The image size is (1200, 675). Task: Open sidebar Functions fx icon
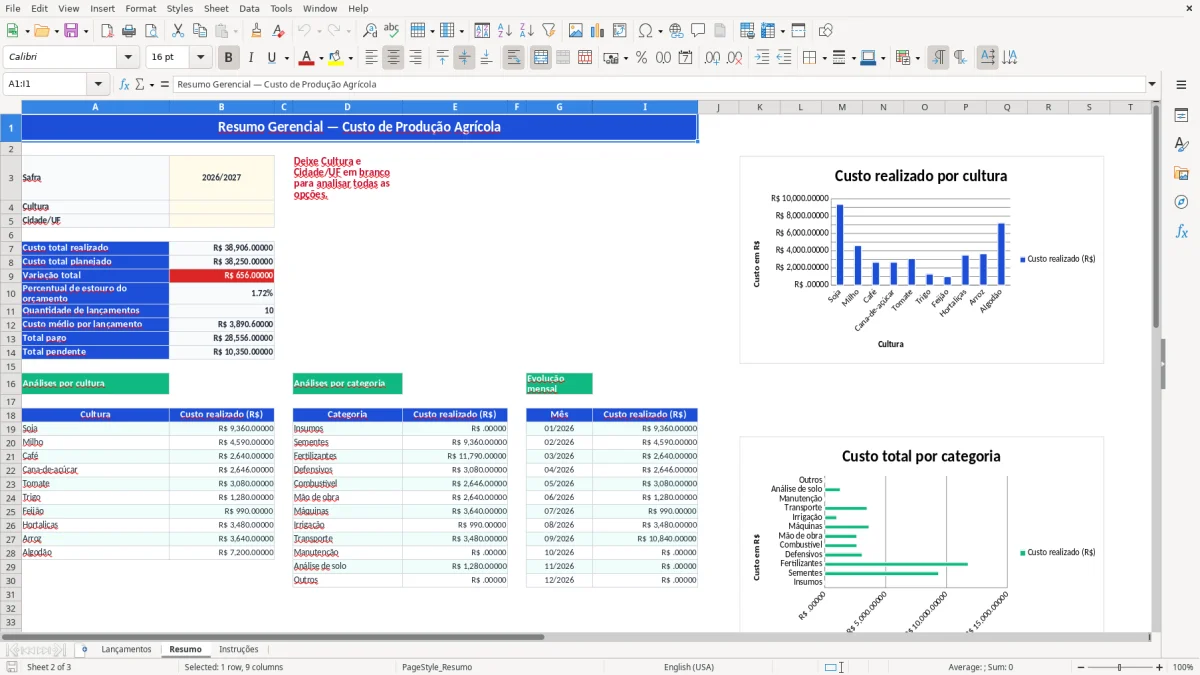pyautogui.click(x=1181, y=231)
